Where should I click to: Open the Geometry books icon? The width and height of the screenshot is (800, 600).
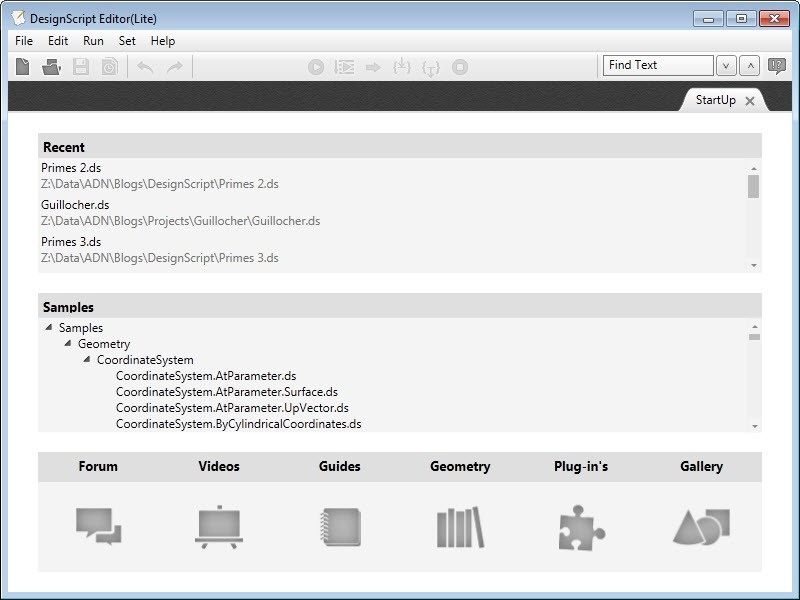point(460,526)
